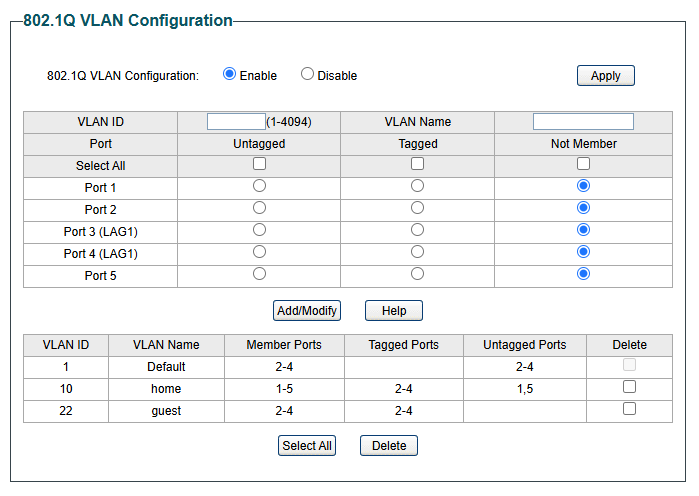Click the Default VLAN delete checkbox
The width and height of the screenshot is (699, 496).
point(629,365)
